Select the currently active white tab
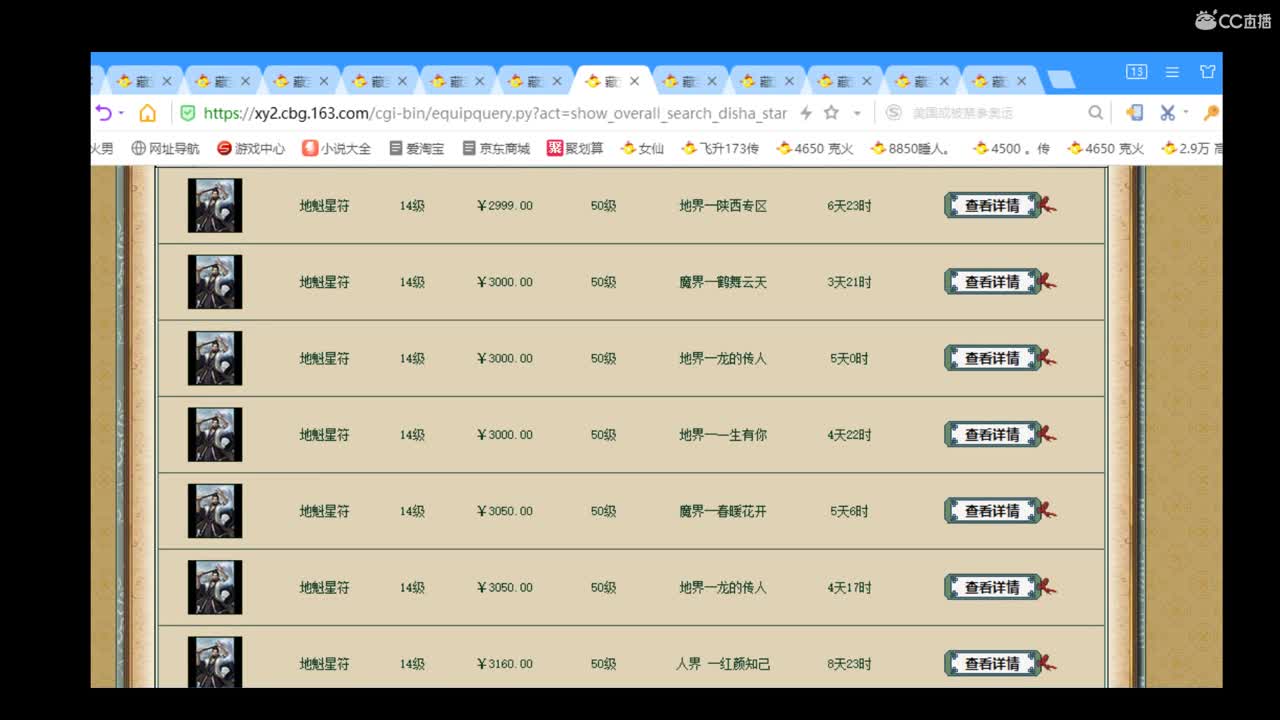Screen dimensions: 1280x720 pyautogui.click(x=612, y=81)
